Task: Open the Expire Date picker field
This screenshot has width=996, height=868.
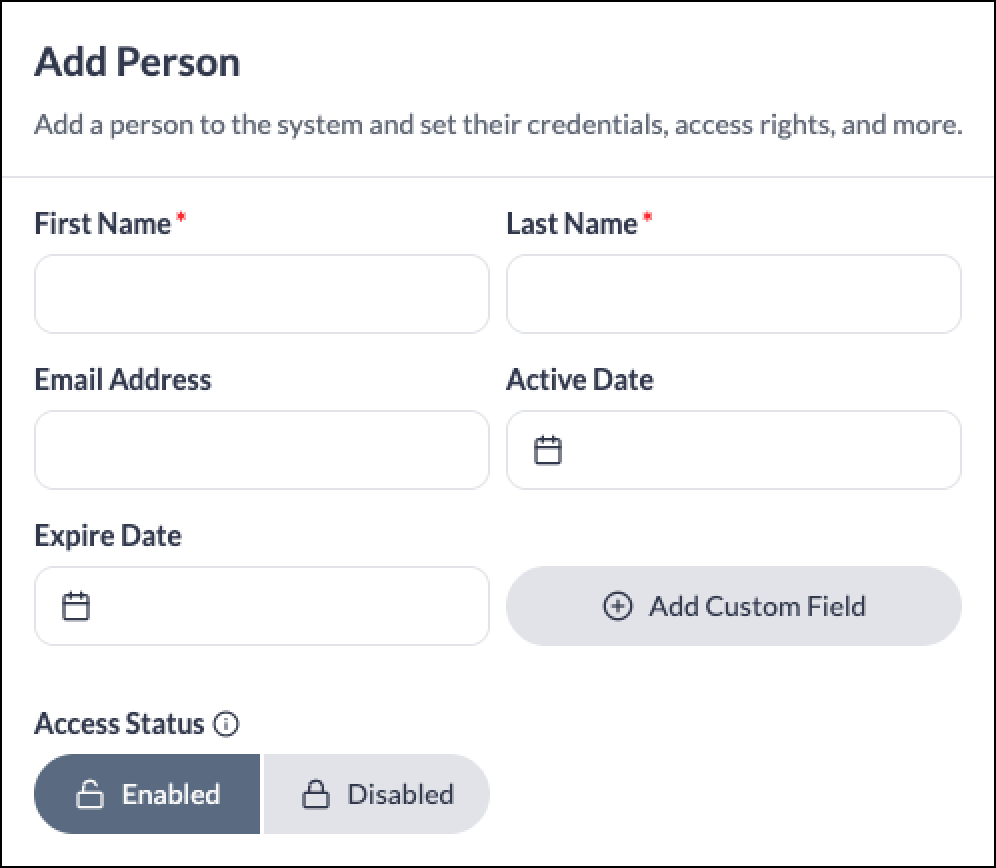Action: click(262, 606)
